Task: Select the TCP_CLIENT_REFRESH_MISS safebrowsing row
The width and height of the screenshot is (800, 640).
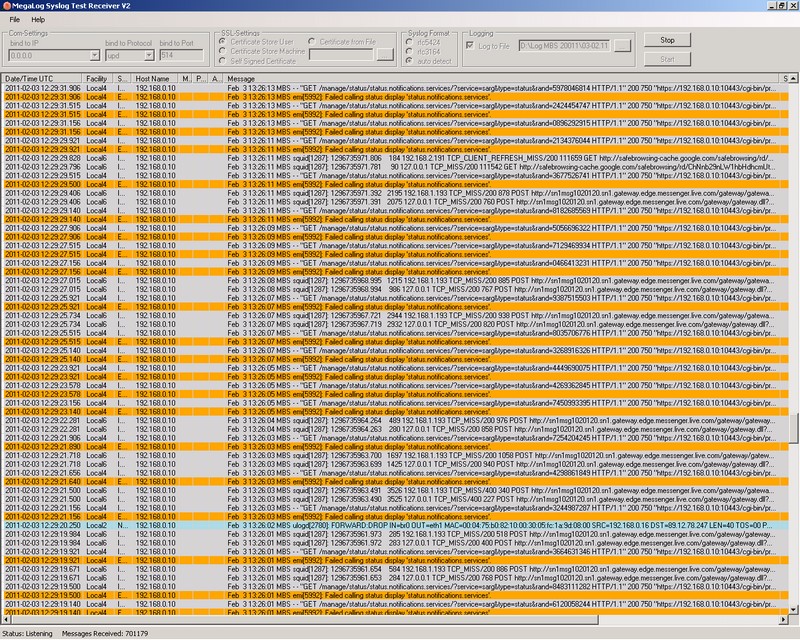Action: [395, 158]
